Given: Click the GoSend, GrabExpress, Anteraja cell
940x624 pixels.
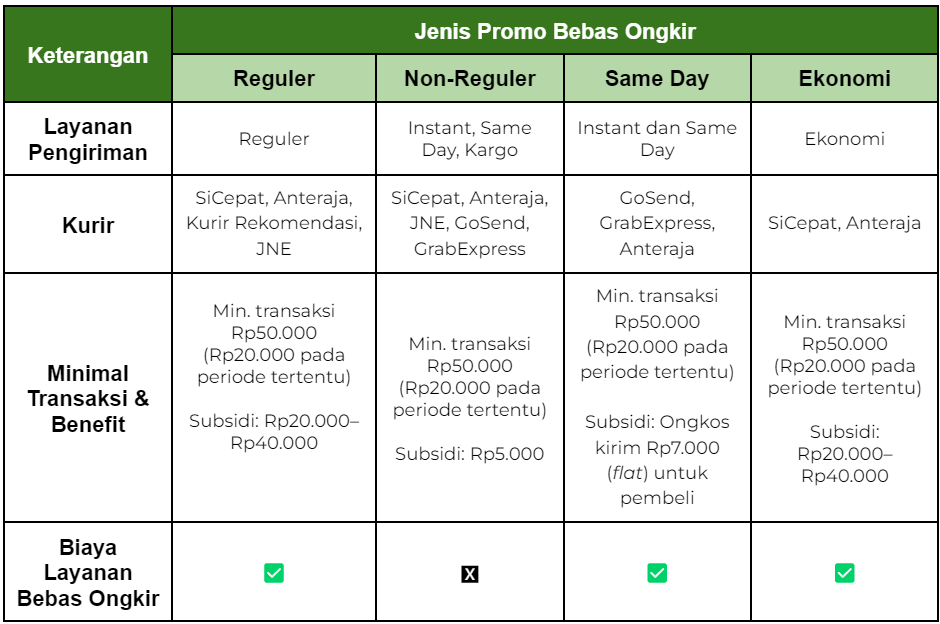Looking at the screenshot, I should pyautogui.click(x=657, y=224).
